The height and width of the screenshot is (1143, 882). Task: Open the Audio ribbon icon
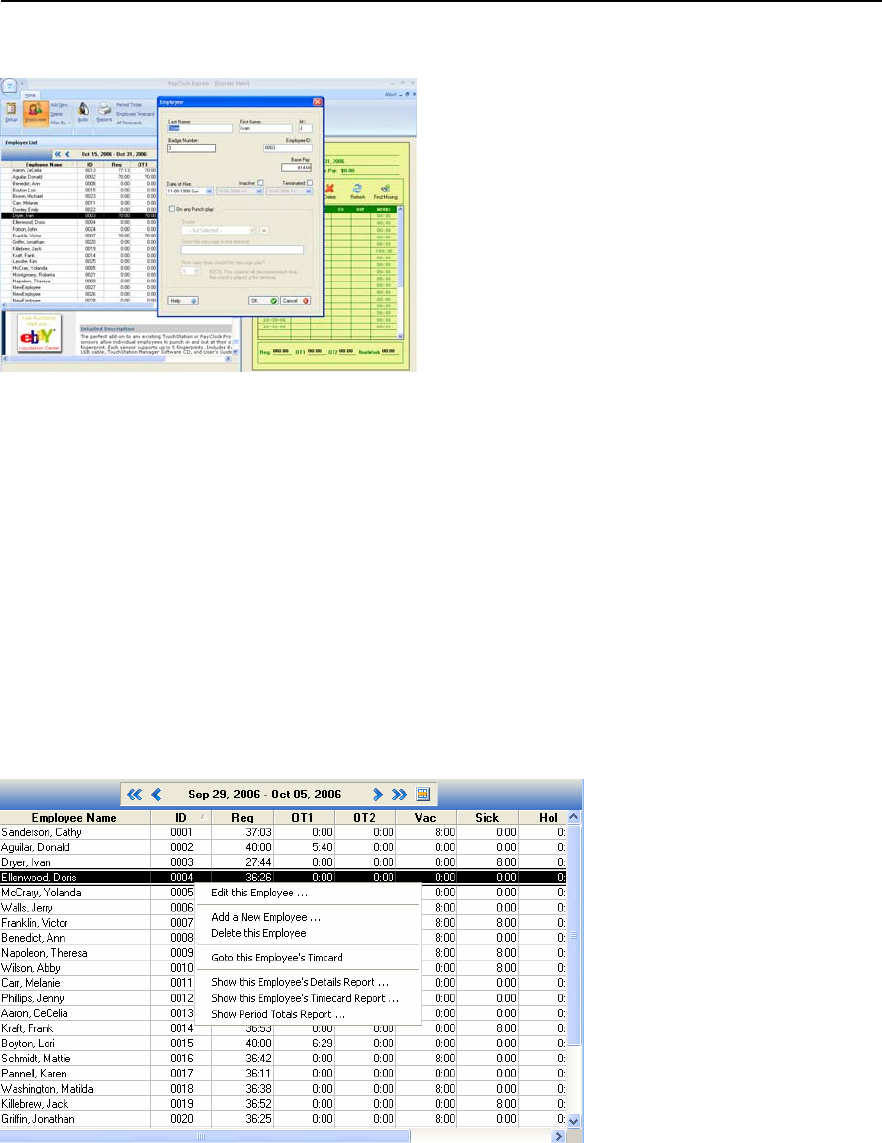[x=83, y=112]
